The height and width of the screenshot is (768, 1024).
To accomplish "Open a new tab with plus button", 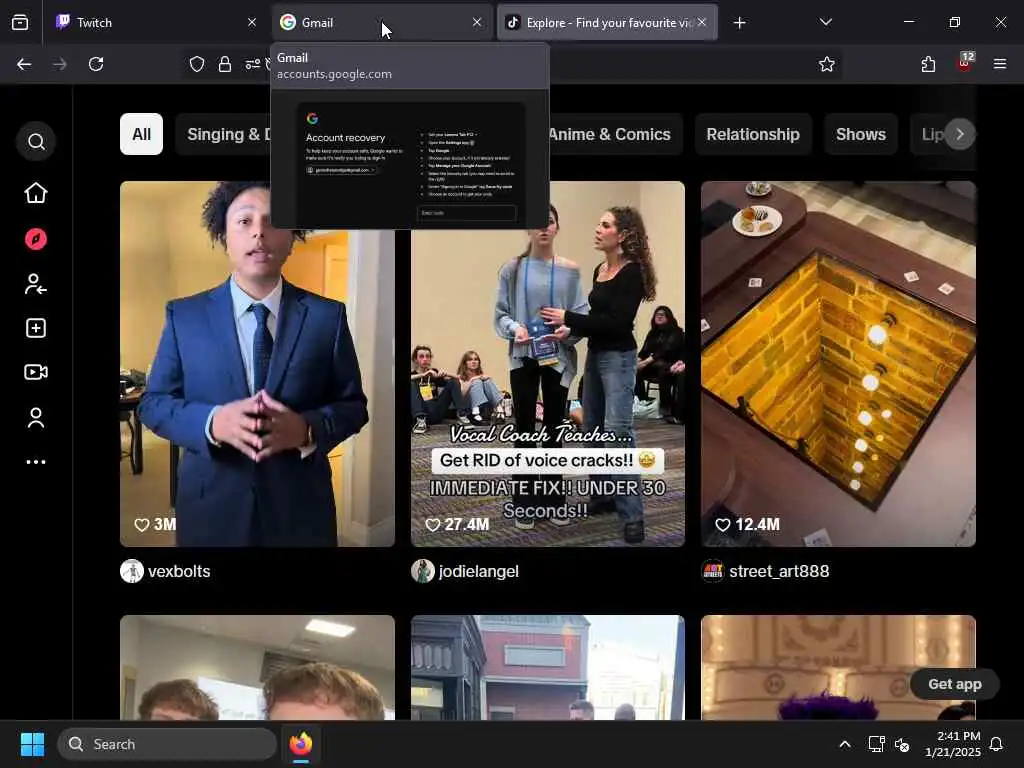I will [739, 23].
